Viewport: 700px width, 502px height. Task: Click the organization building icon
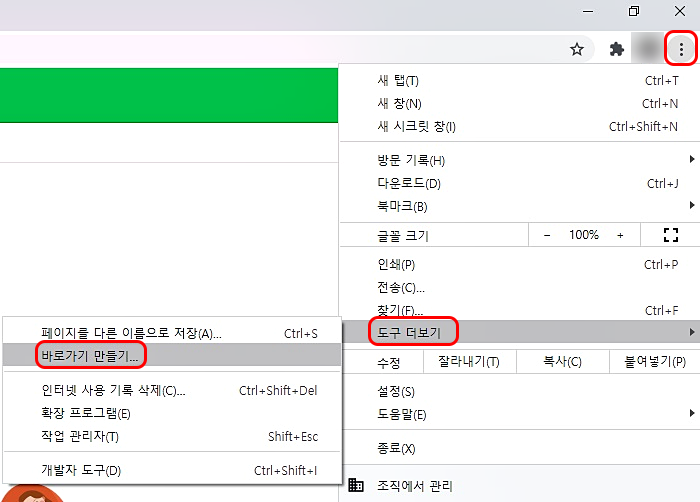(x=355, y=485)
